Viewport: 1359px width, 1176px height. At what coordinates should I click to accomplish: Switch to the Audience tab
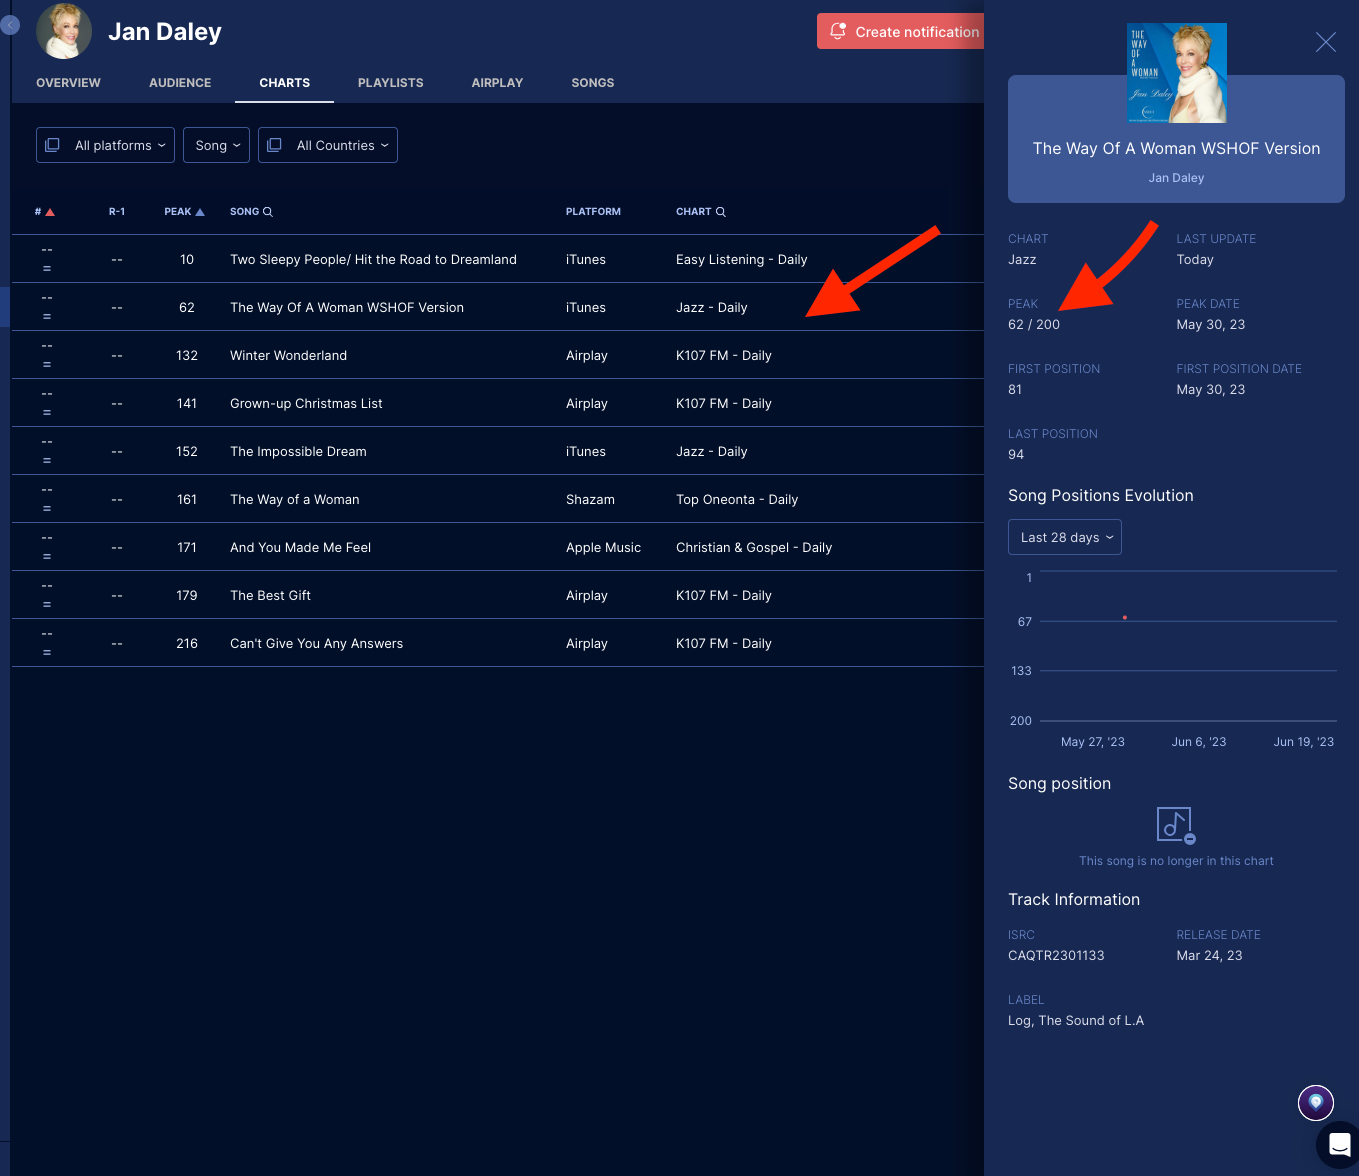click(x=180, y=83)
